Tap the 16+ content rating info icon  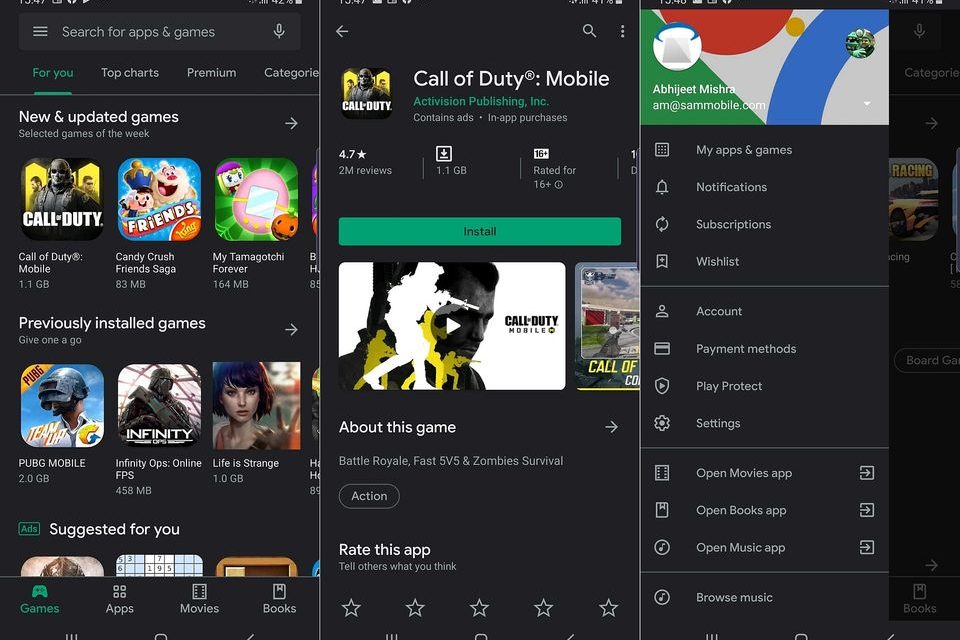[558, 184]
